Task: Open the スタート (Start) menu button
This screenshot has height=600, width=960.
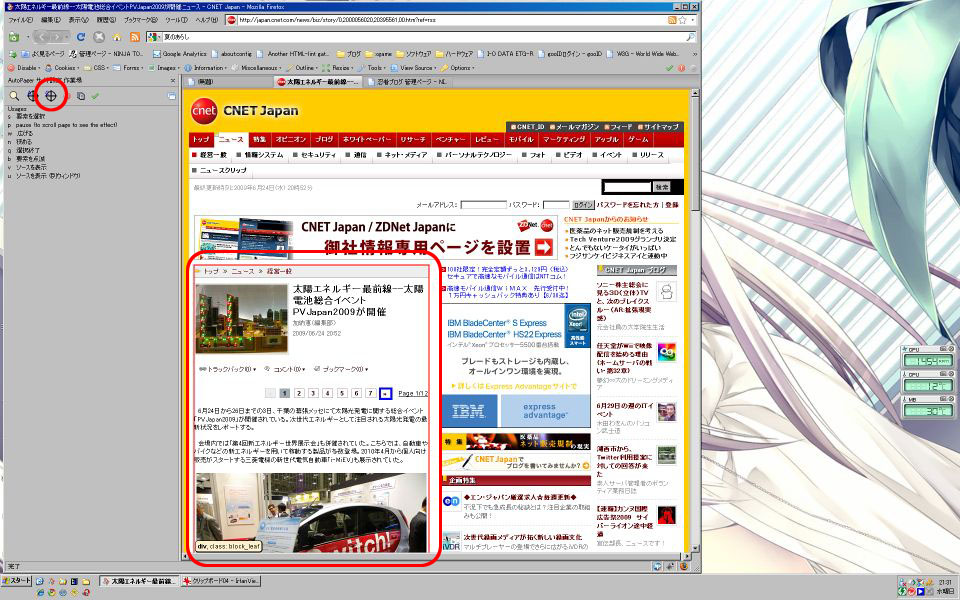Action: coord(17,580)
